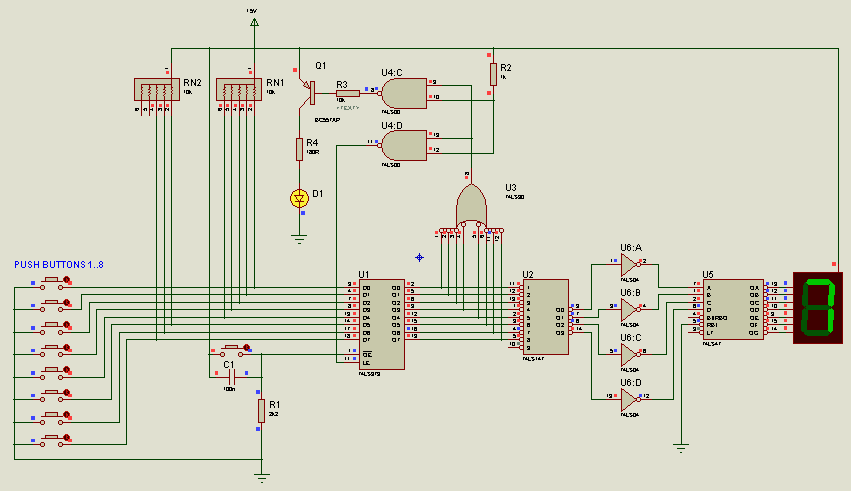851x491 pixels.
Task: Click the blue crosshair origin marker
Action: [x=419, y=258]
